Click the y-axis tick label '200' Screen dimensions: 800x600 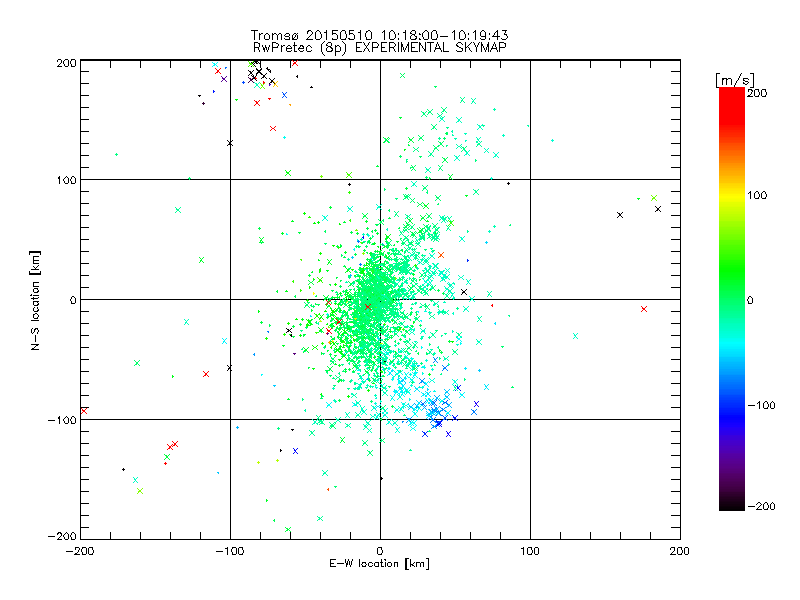66,63
